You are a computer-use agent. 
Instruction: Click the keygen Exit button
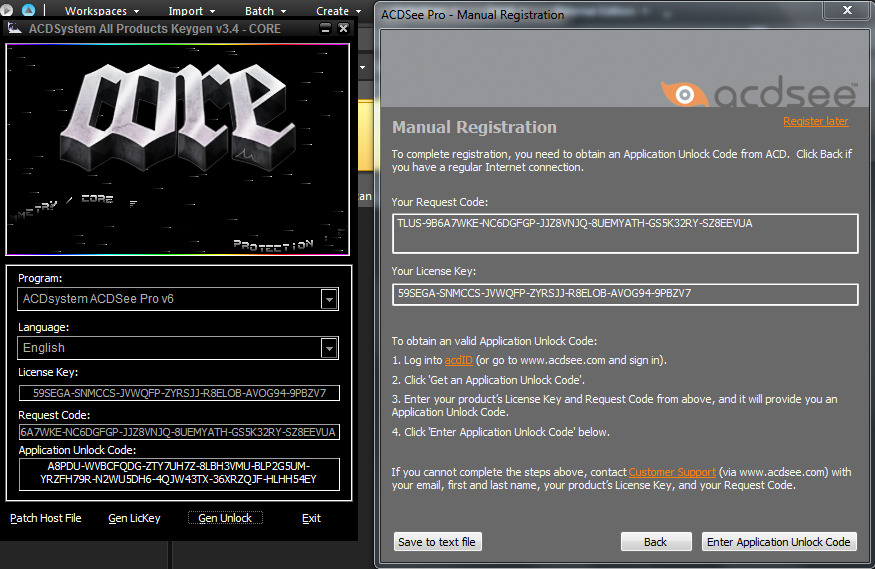[x=311, y=518]
